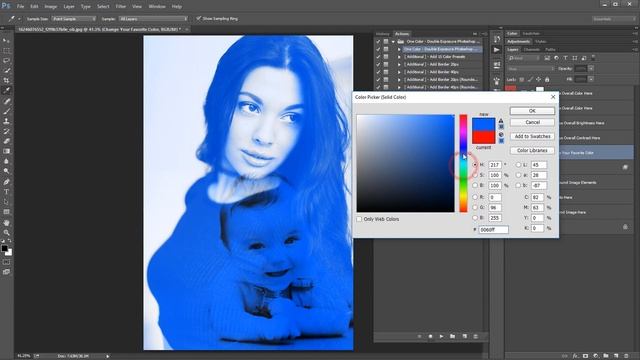
Task: Open the Sample All Layers dropdown
Action: click(x=153, y=19)
